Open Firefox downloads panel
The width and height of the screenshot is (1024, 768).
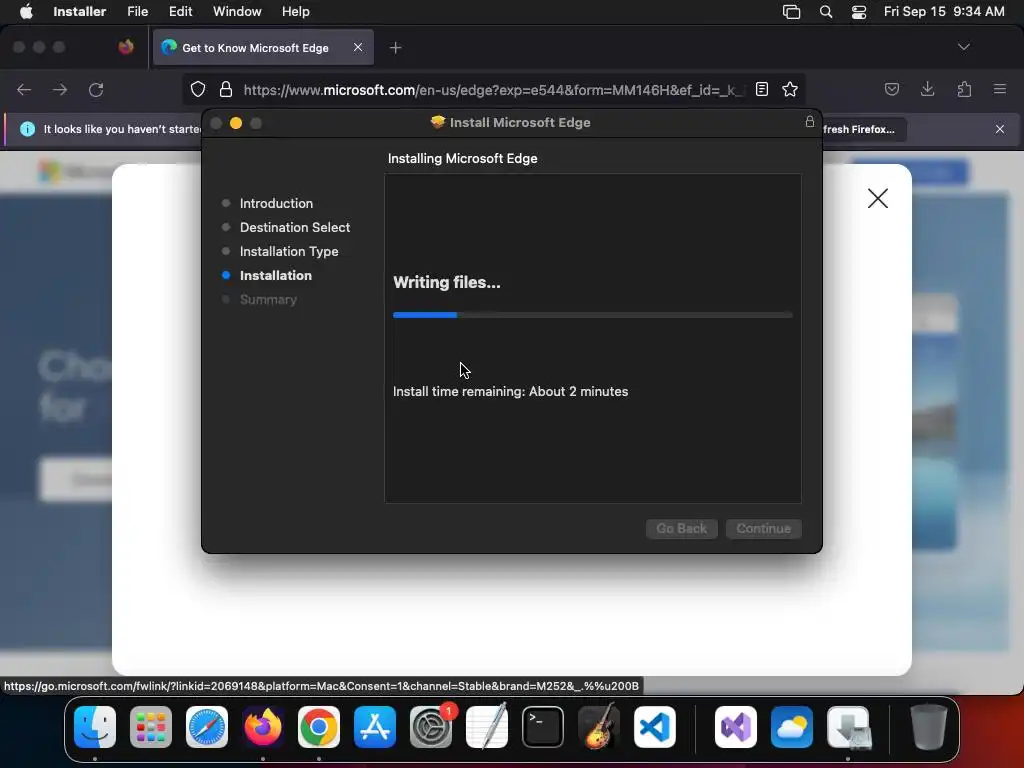[x=927, y=89]
